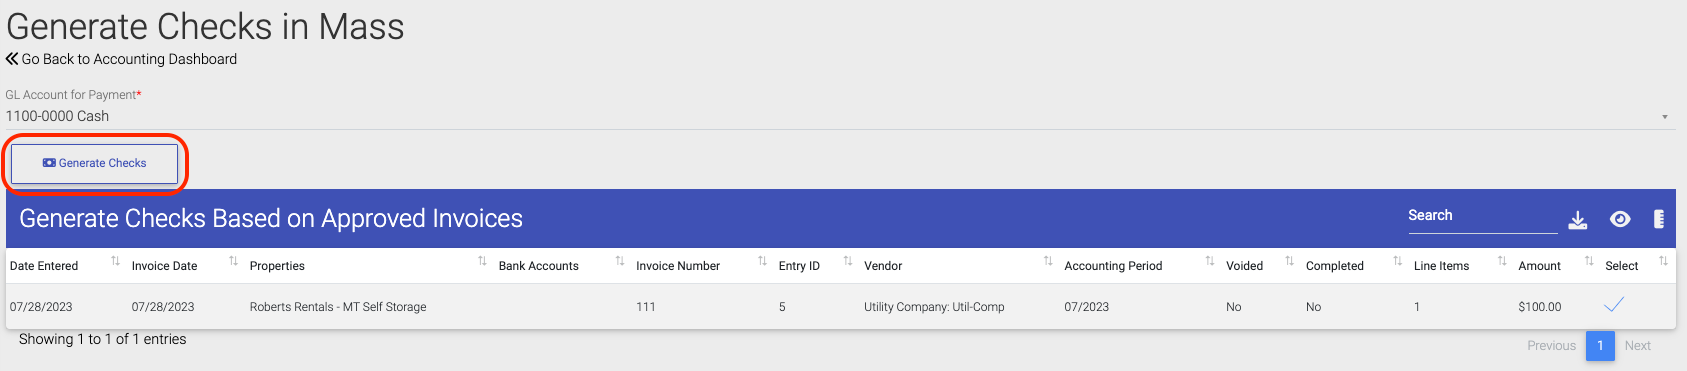
Task: Sort by Accounting Period column arrows
Action: [x=1210, y=261]
